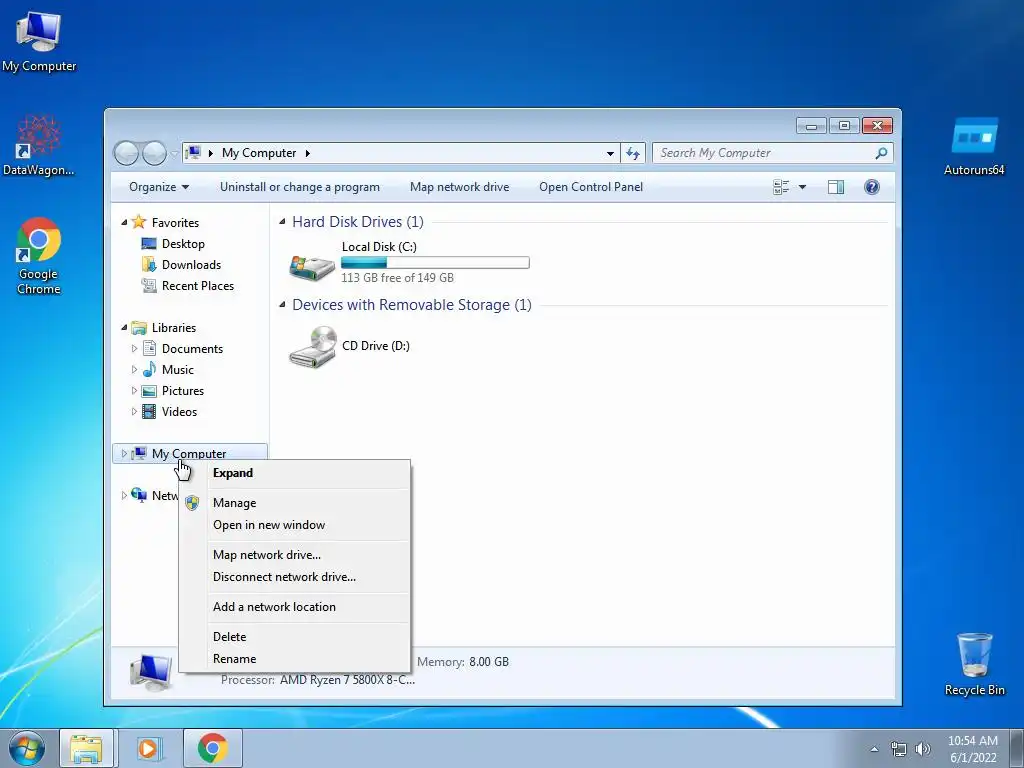Click the computer icon in details pane
This screenshot has width=1024, height=768.
point(151,673)
